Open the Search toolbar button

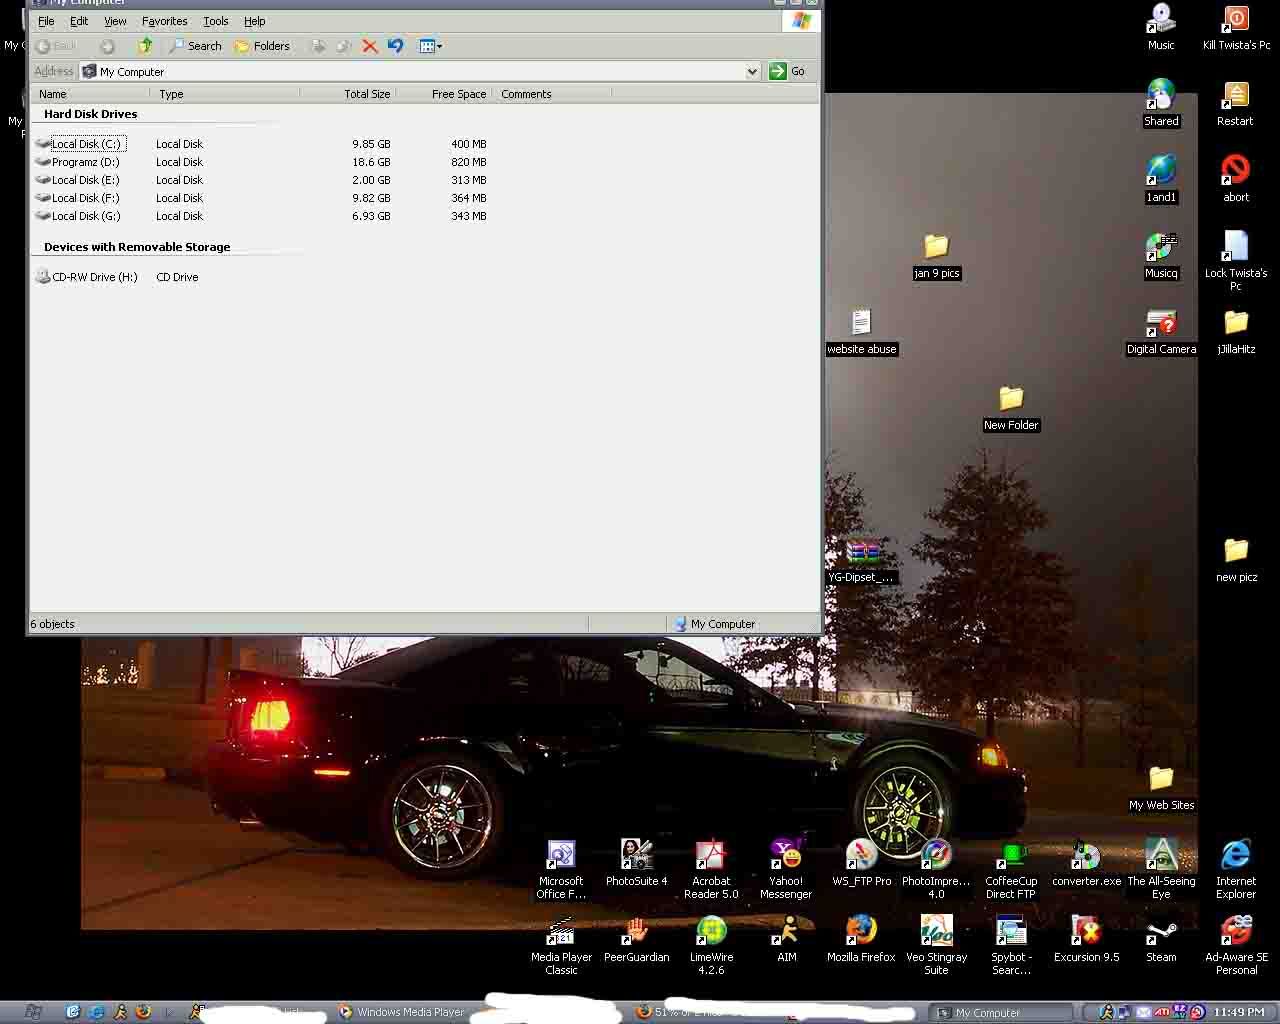tap(195, 46)
